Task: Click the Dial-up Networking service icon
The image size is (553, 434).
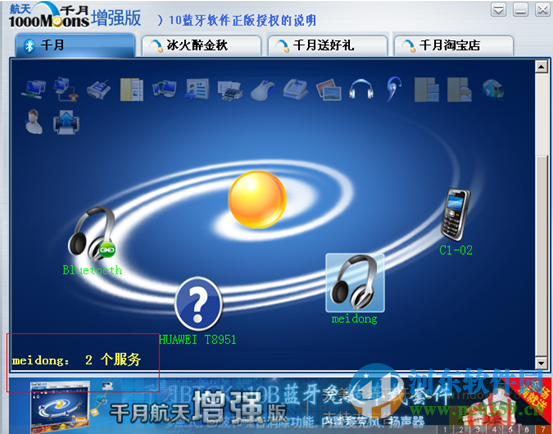Action: pos(66,89)
